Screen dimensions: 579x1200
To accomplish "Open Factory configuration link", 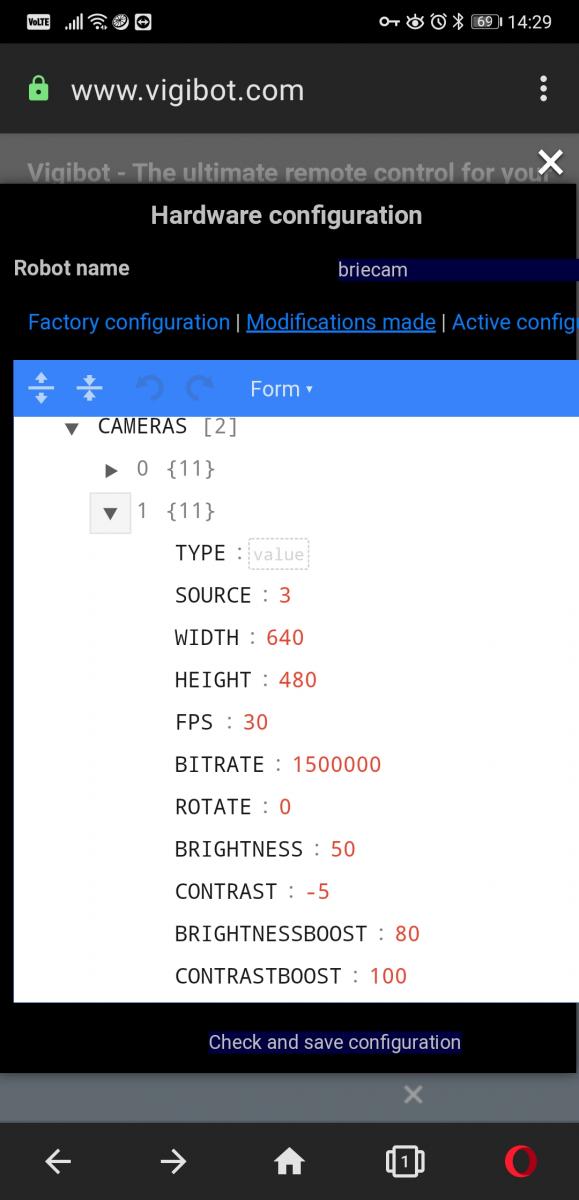I will tap(129, 322).
